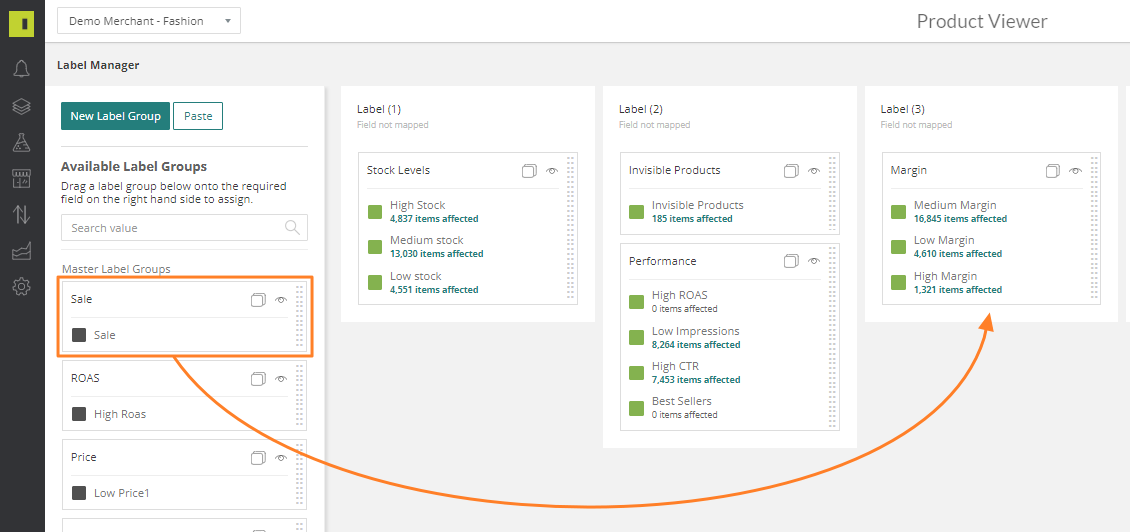
Task: Open the Demo Merchant - Fashion dropdown
Action: (x=149, y=21)
